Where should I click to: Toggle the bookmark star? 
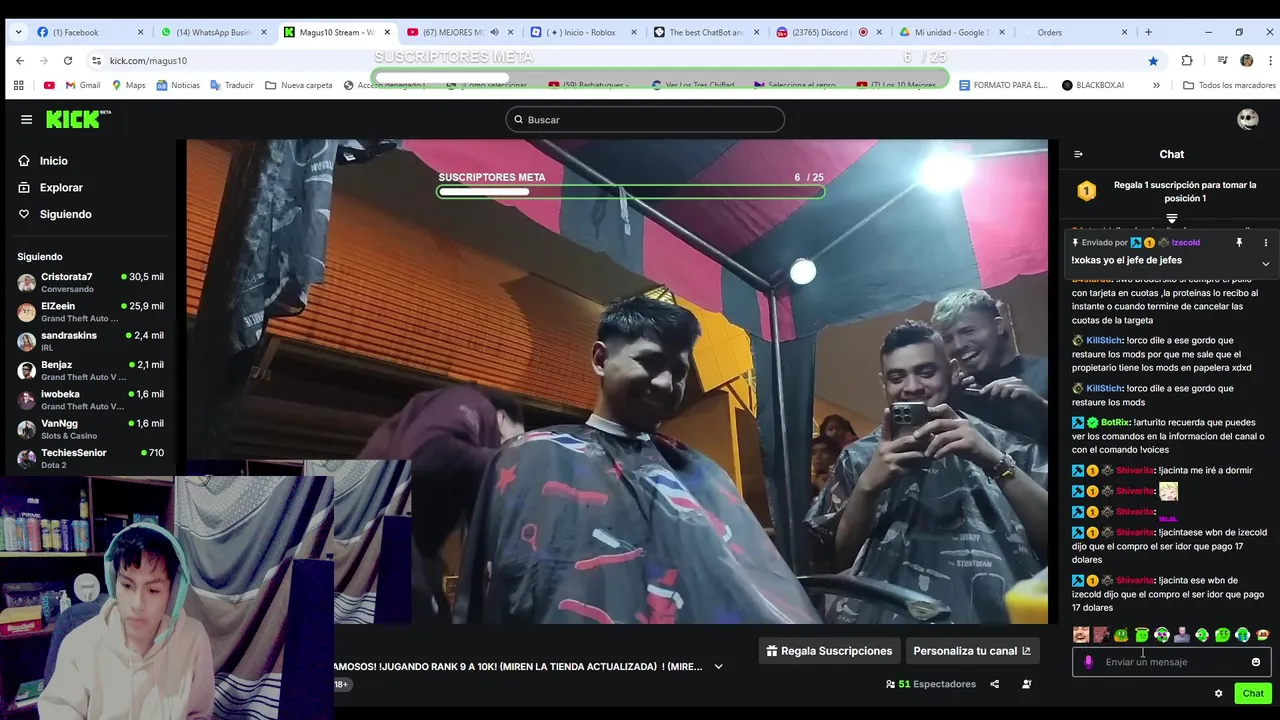click(1153, 60)
